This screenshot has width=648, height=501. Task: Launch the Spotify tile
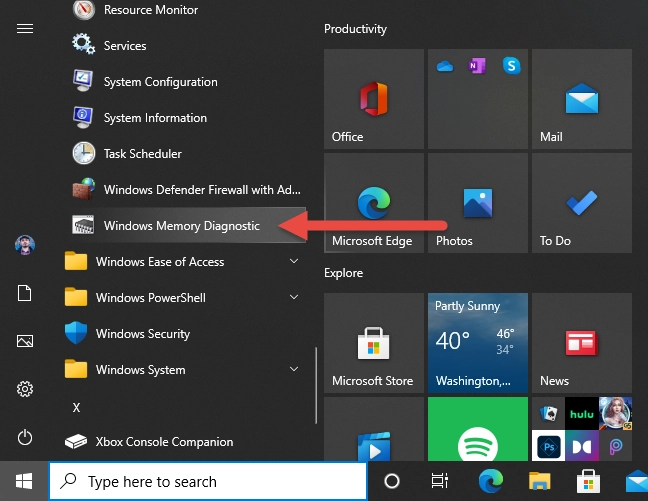478,429
